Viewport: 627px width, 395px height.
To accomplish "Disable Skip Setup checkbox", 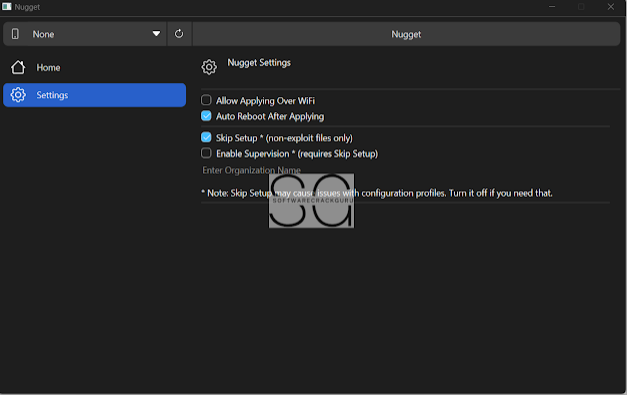I will click(206, 138).
